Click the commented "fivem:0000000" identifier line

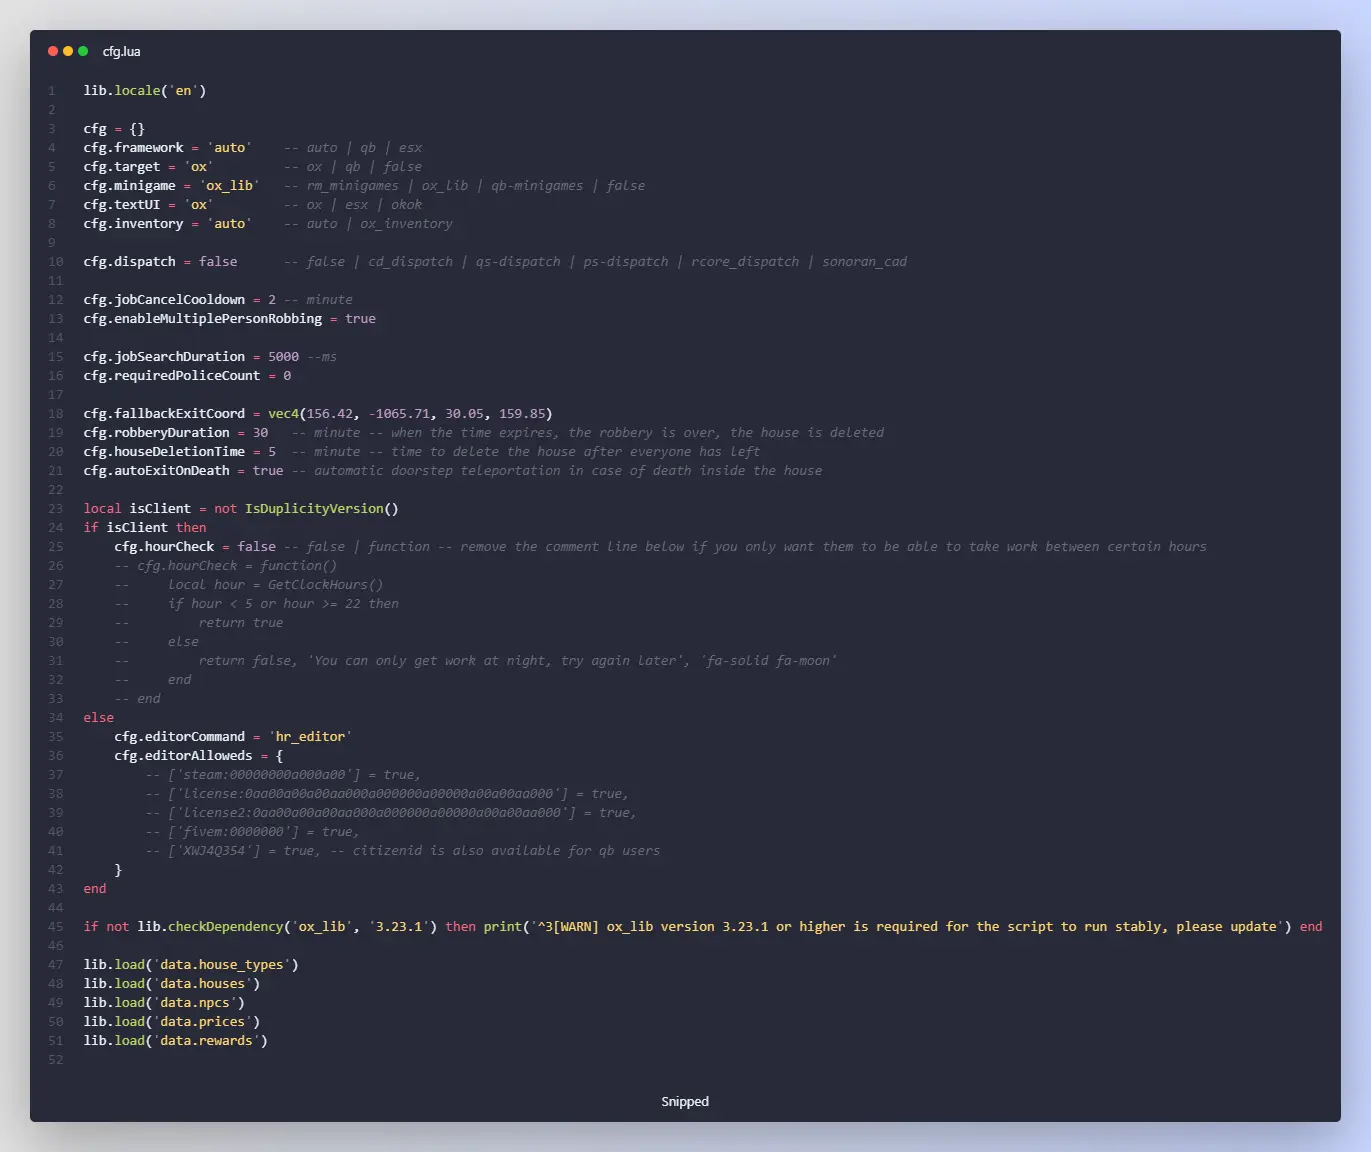pyautogui.click(x=253, y=831)
